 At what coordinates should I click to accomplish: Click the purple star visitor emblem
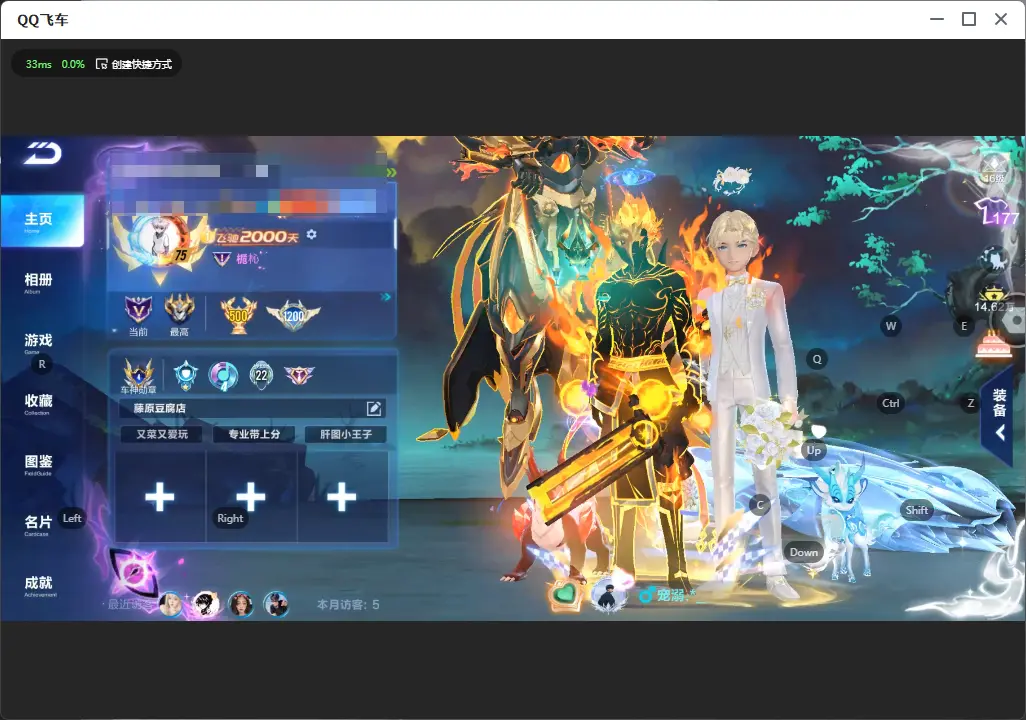[135, 571]
